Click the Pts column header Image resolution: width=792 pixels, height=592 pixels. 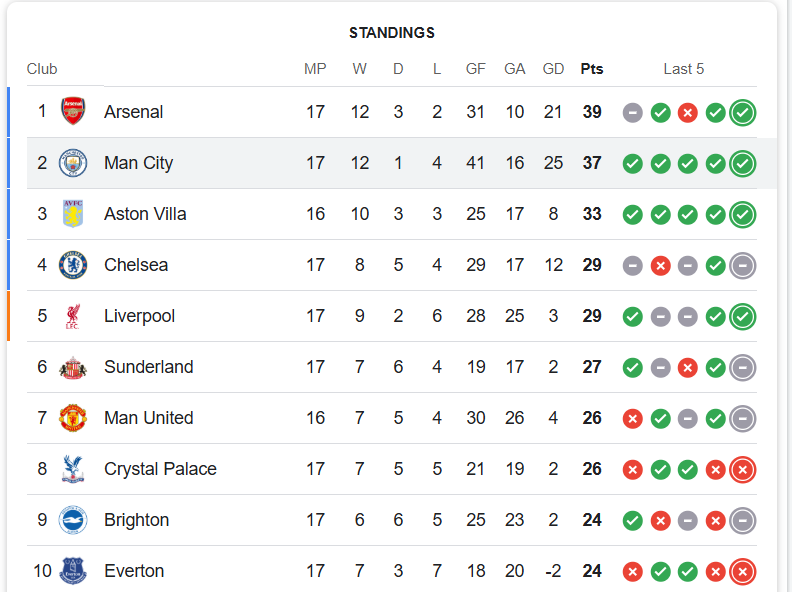tap(592, 69)
